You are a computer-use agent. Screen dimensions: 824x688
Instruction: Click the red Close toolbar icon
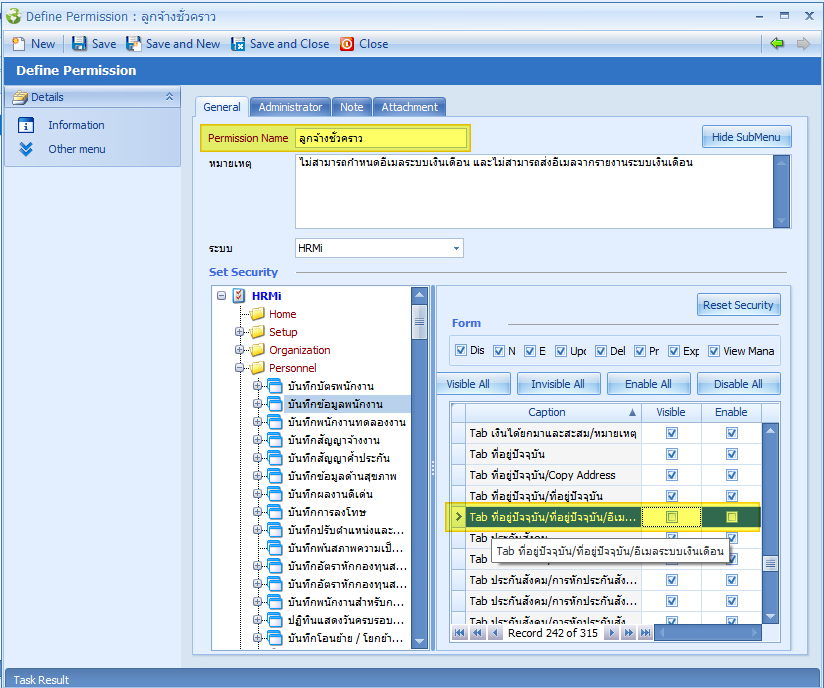347,44
